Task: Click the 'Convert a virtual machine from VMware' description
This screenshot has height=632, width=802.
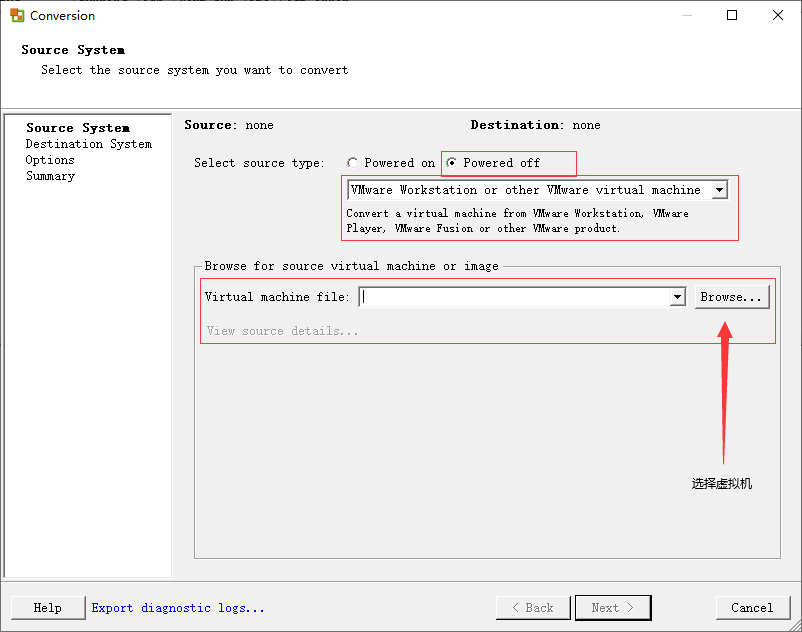Action: pos(517,221)
